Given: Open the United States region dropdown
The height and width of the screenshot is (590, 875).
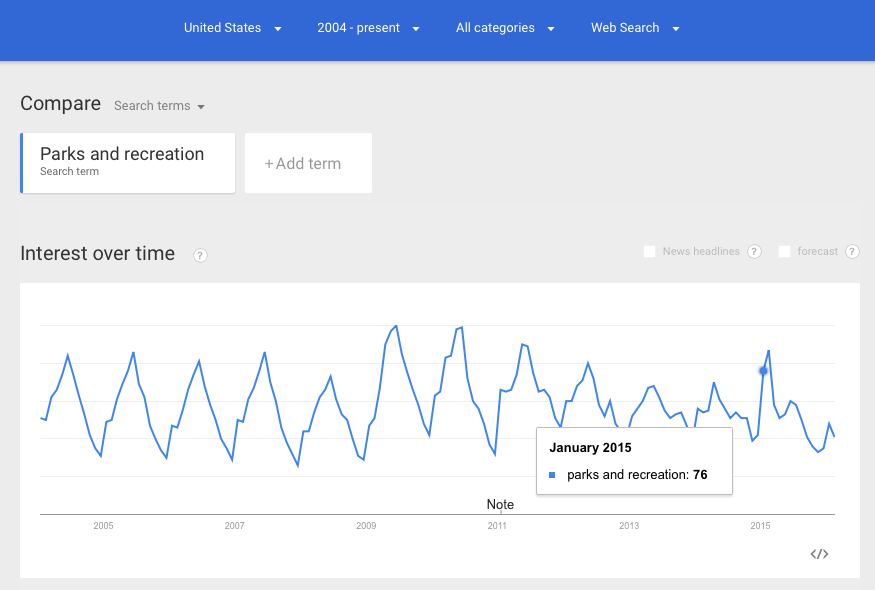Looking at the screenshot, I should pyautogui.click(x=232, y=28).
